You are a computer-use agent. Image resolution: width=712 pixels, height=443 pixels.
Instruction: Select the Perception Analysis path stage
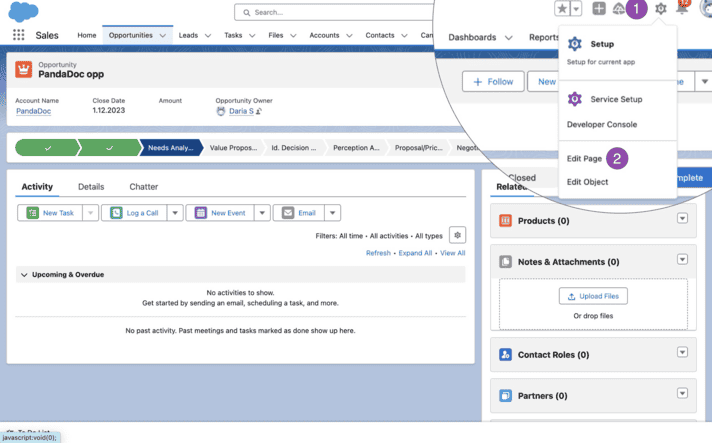pyautogui.click(x=357, y=148)
